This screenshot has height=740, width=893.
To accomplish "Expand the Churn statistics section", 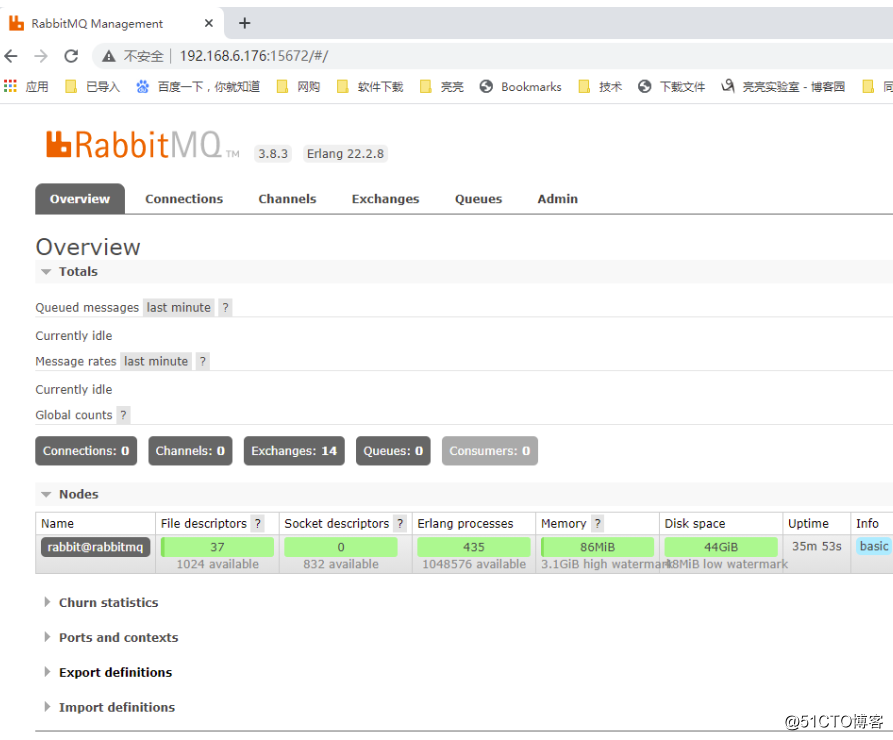I will click(108, 602).
